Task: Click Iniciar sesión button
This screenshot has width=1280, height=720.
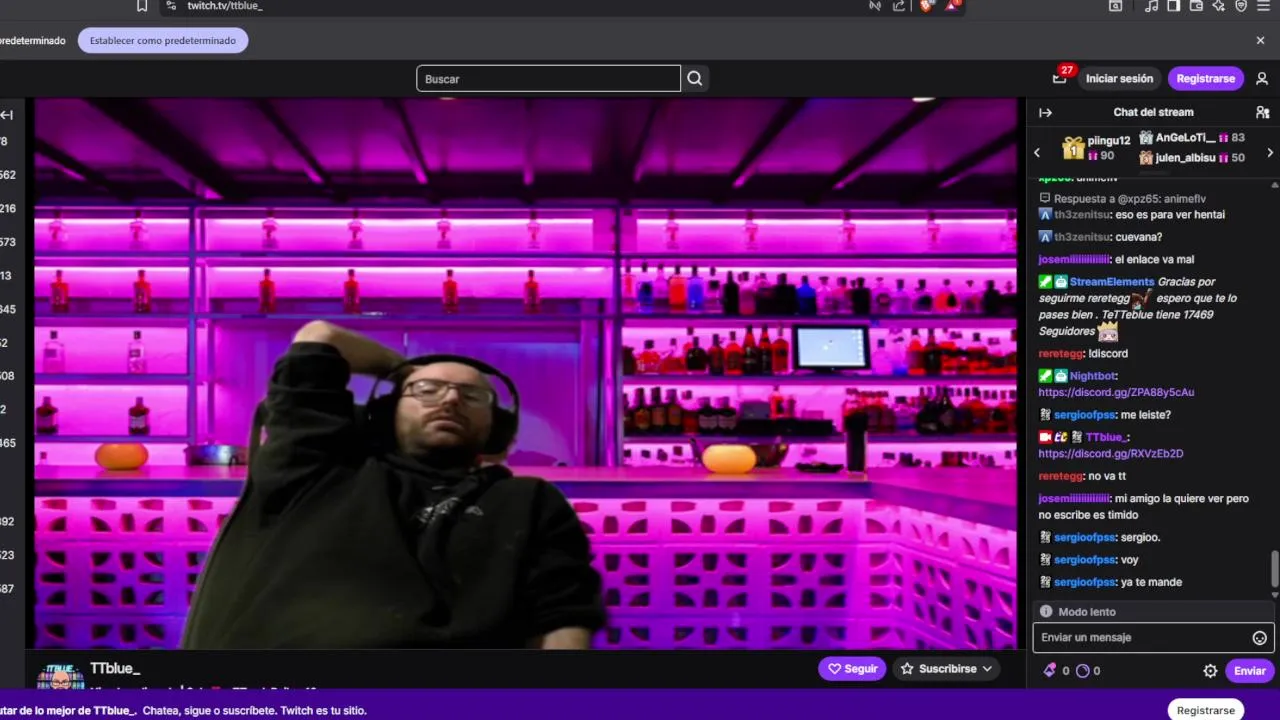Action: point(1119,79)
